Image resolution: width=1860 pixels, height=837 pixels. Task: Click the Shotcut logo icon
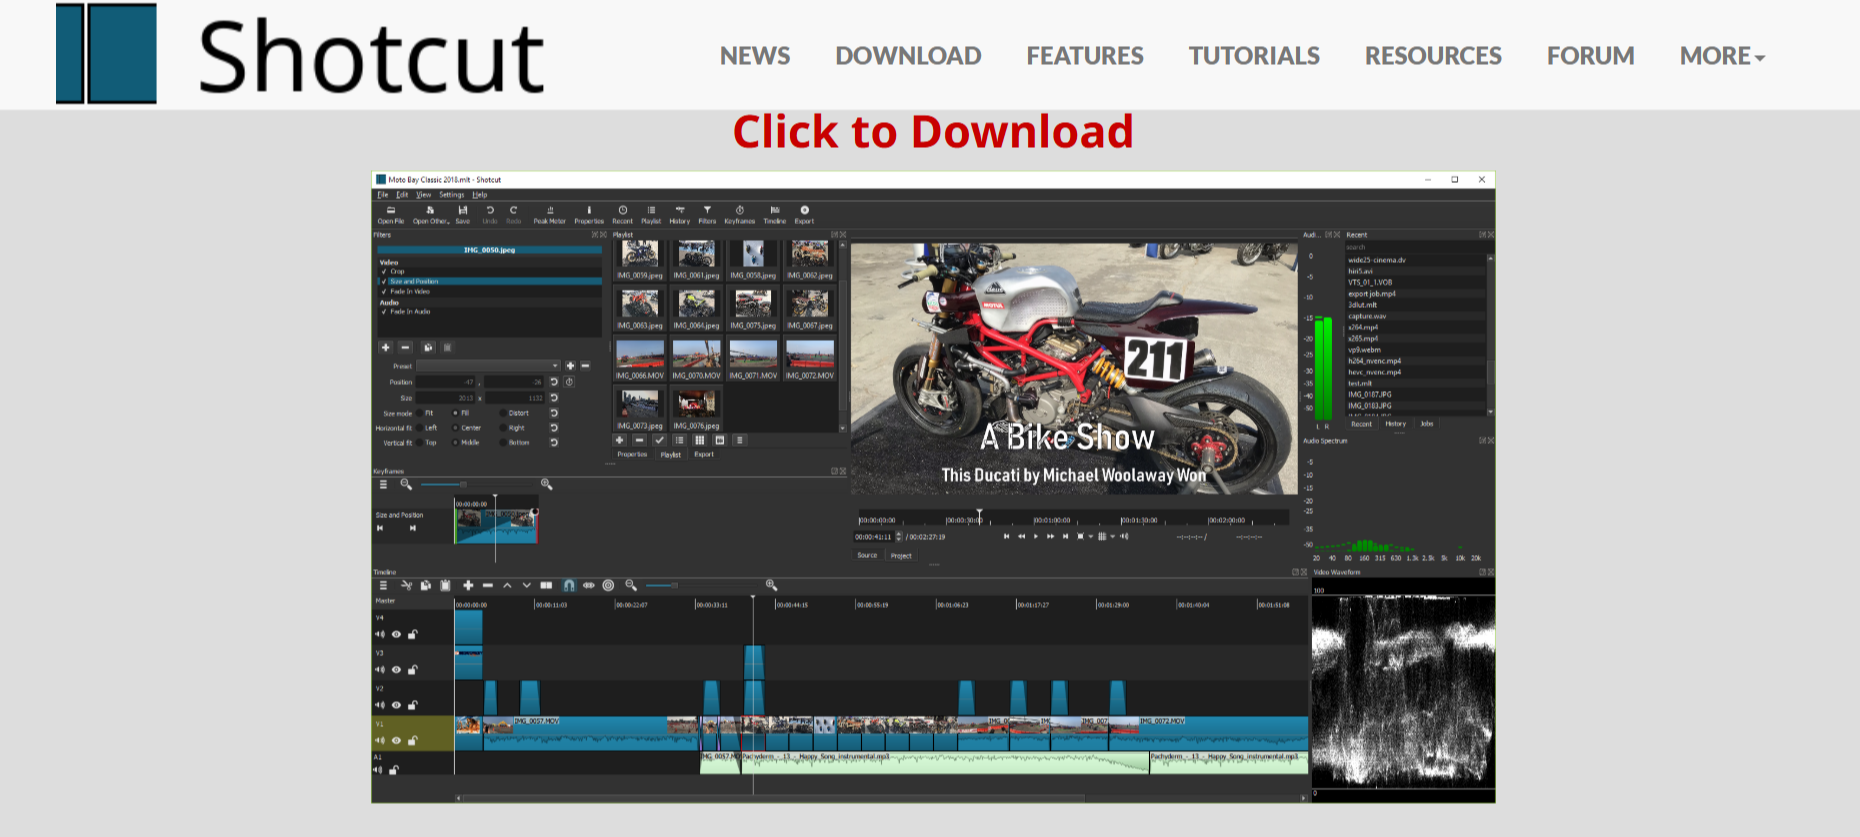pyautogui.click(x=106, y=53)
